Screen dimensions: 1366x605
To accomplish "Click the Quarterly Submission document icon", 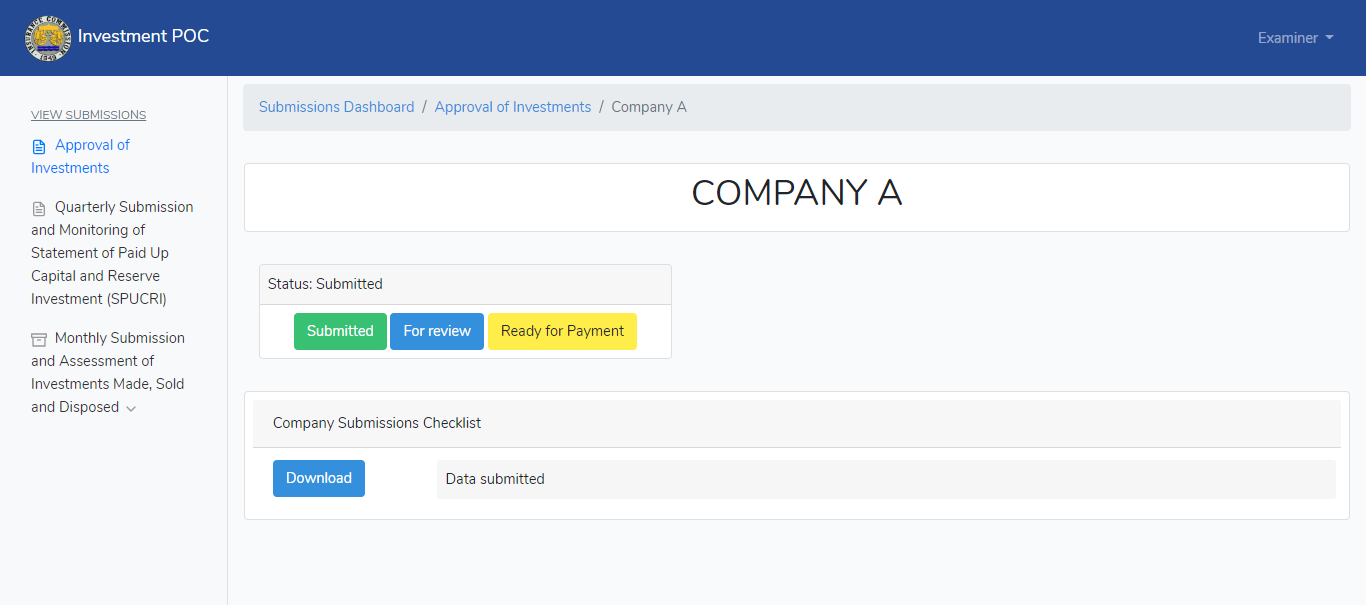I will pos(39,208).
